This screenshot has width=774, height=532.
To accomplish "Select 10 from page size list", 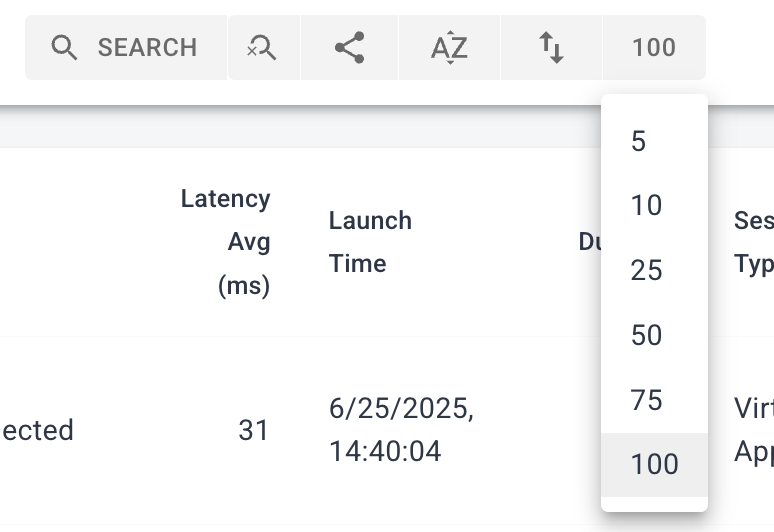I will pyautogui.click(x=654, y=205).
